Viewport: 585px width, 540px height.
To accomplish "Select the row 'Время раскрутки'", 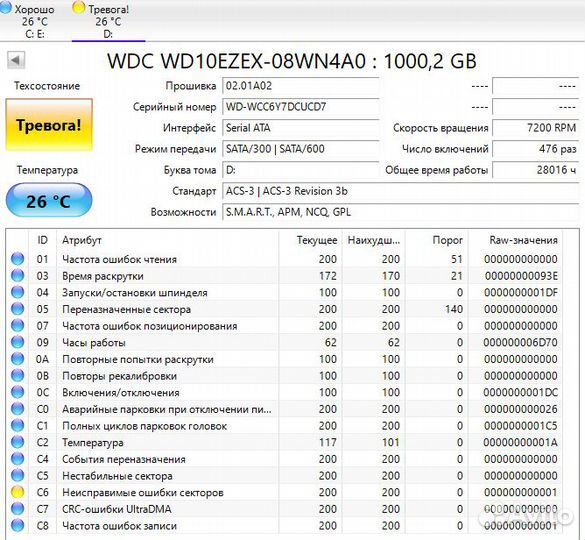I will tap(285, 276).
